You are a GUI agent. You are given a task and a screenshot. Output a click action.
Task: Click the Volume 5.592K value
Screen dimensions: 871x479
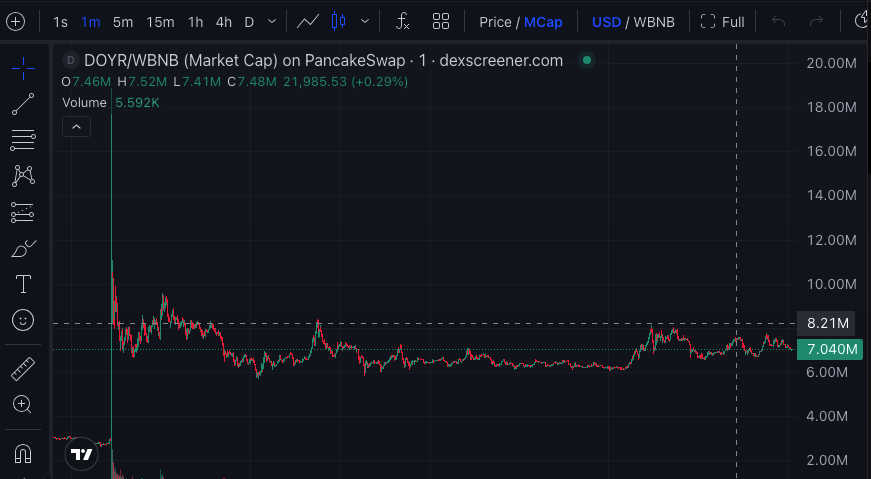coord(137,103)
